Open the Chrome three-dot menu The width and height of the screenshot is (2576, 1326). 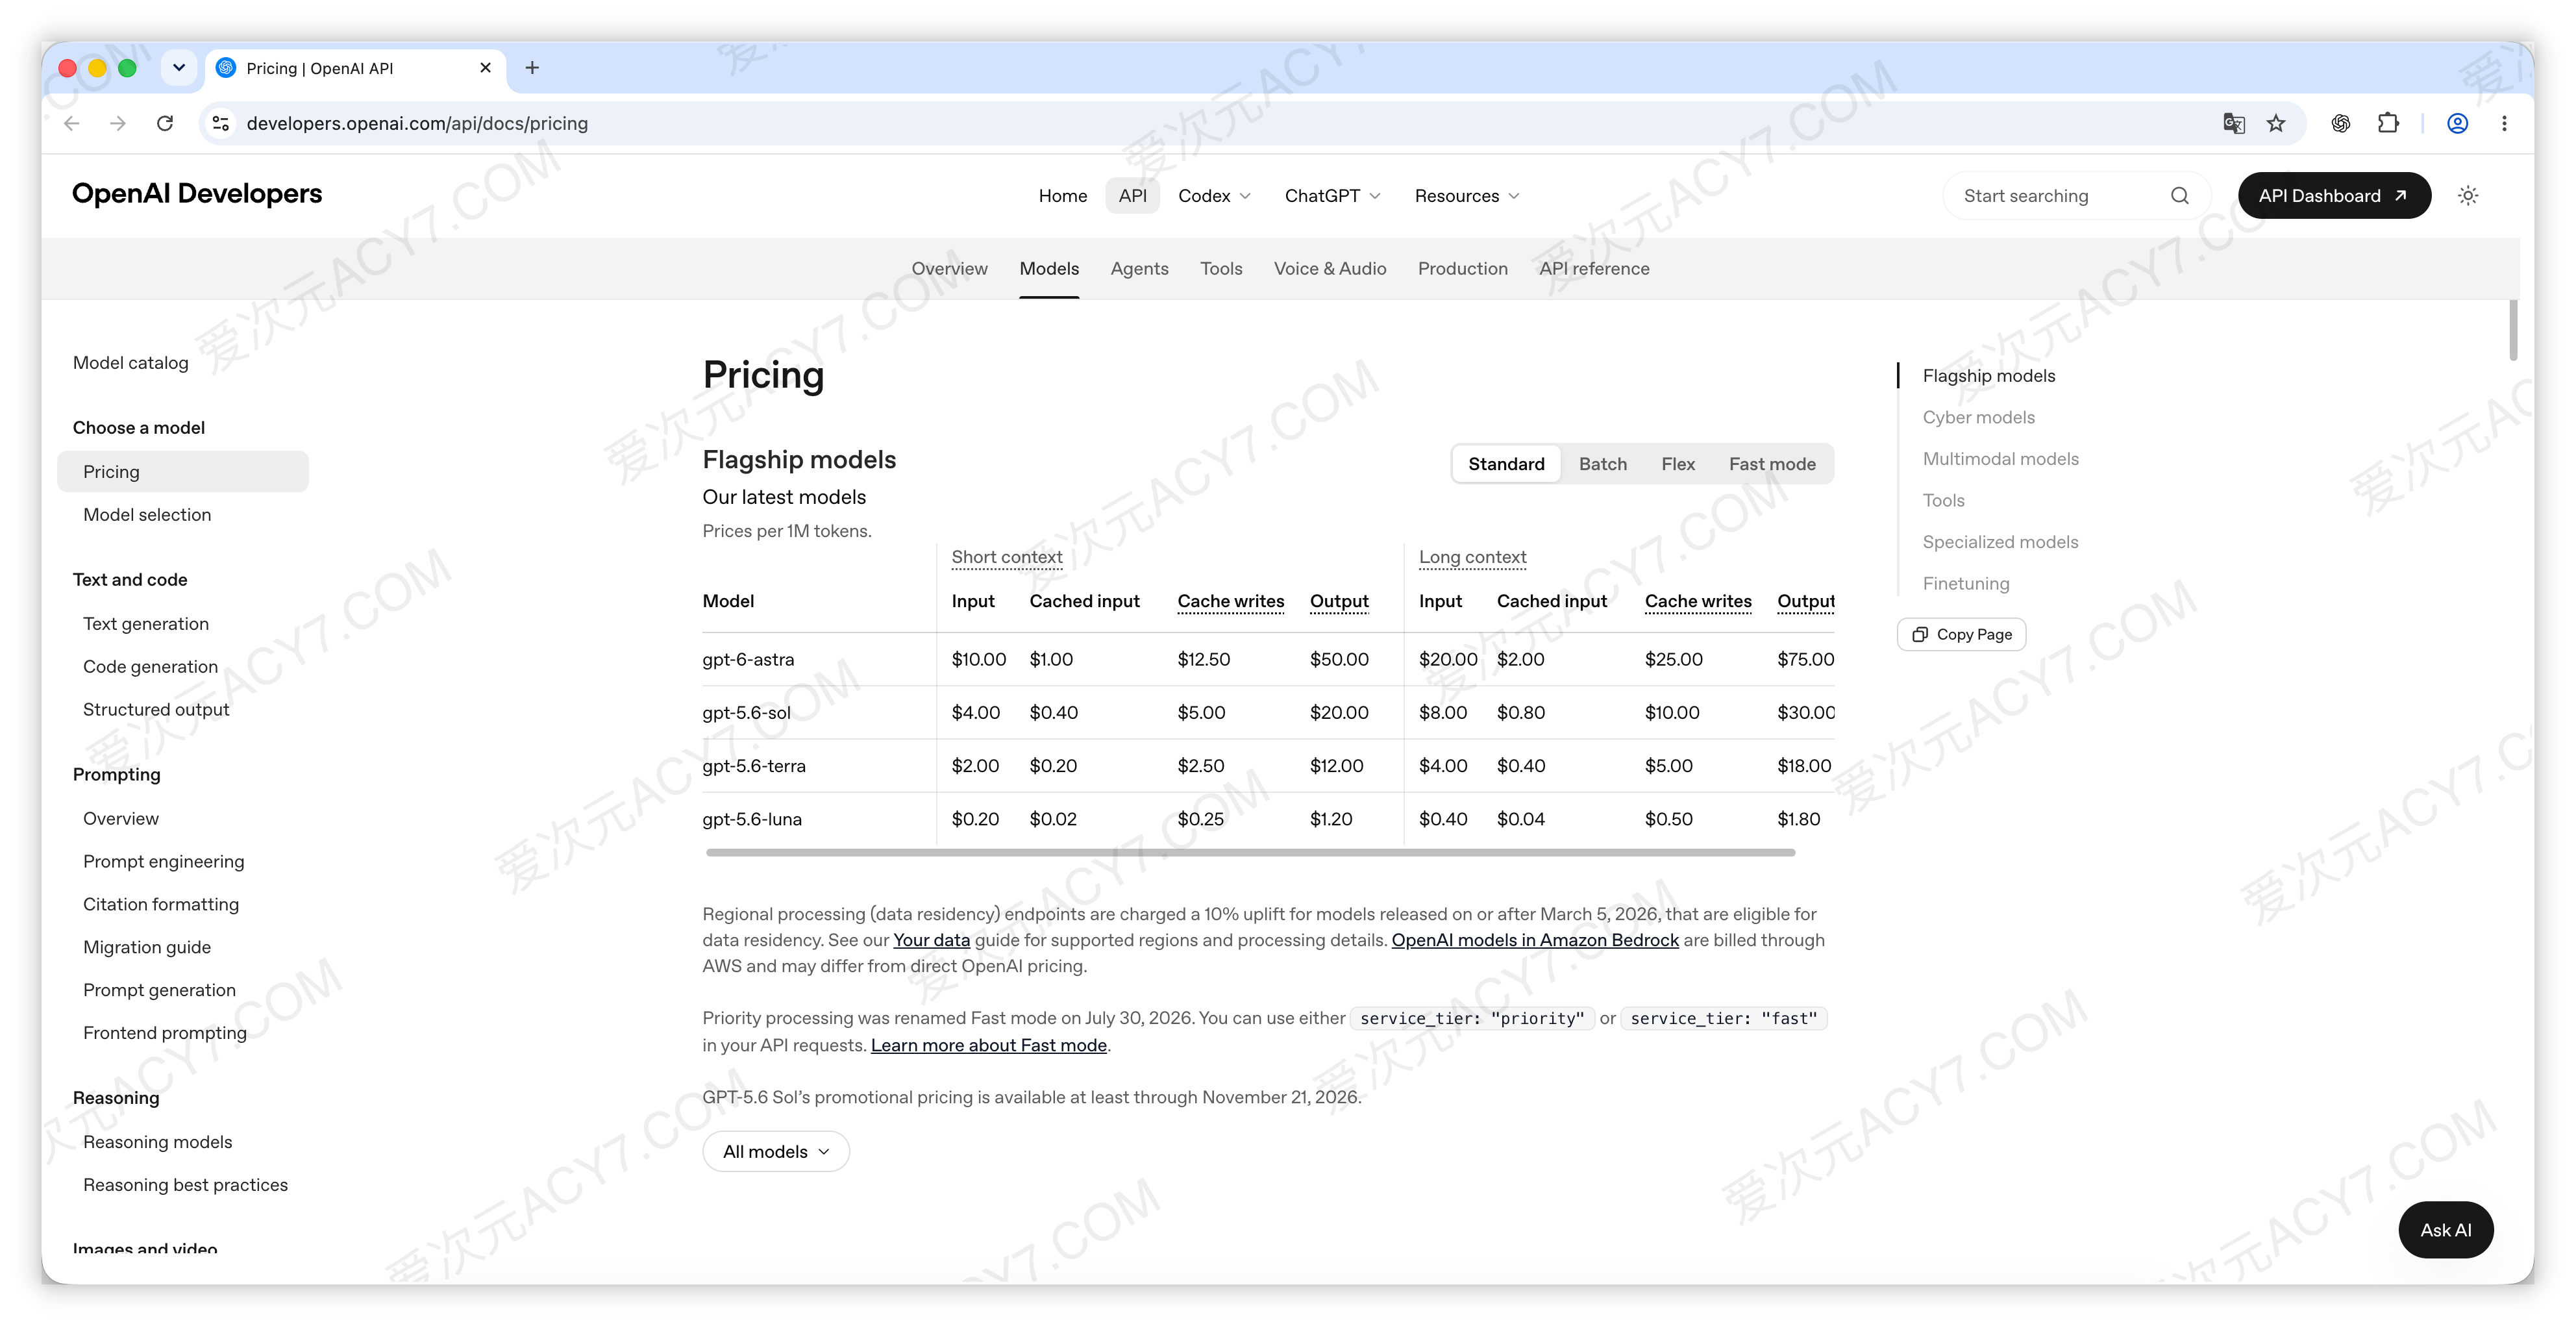pyautogui.click(x=2504, y=123)
